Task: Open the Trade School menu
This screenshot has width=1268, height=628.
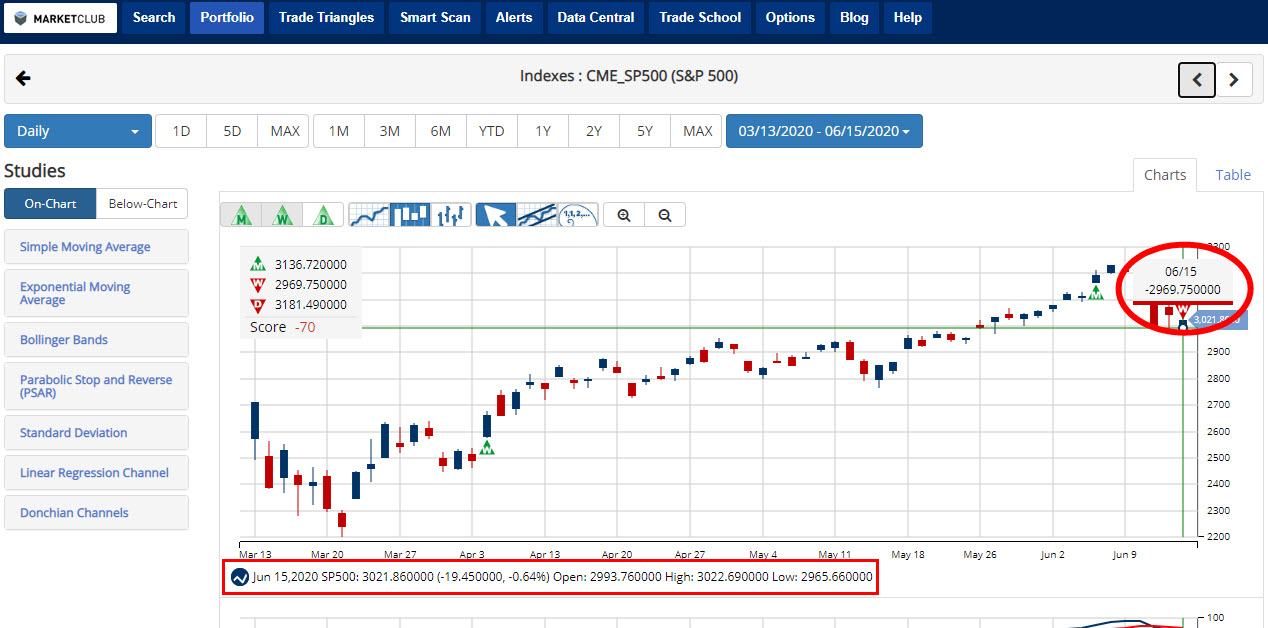Action: click(x=700, y=18)
